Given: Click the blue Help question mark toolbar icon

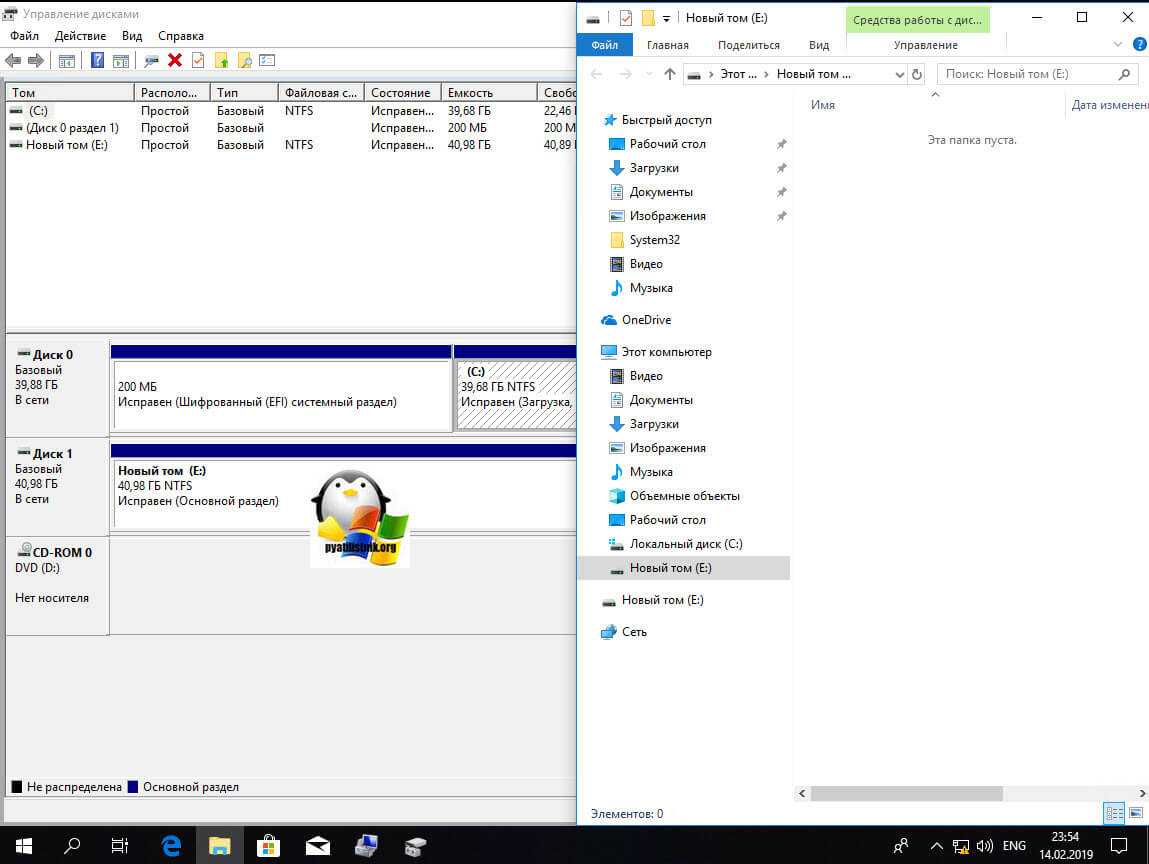Looking at the screenshot, I should (x=97, y=60).
